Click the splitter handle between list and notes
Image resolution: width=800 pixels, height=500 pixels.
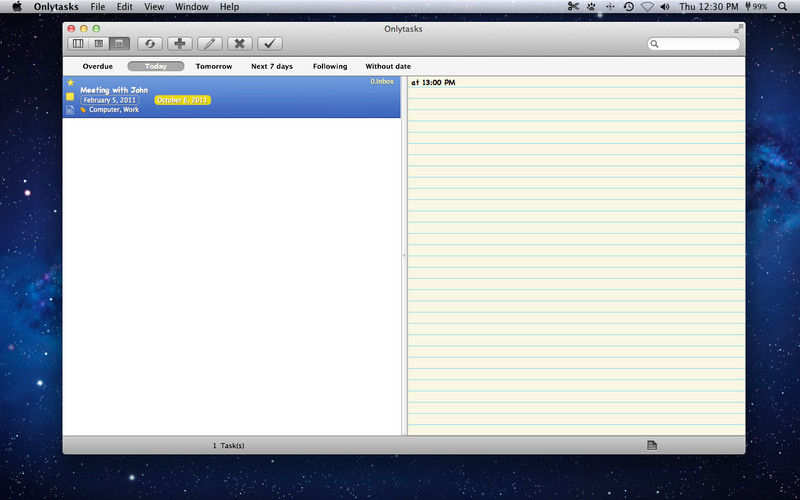pyautogui.click(x=404, y=255)
